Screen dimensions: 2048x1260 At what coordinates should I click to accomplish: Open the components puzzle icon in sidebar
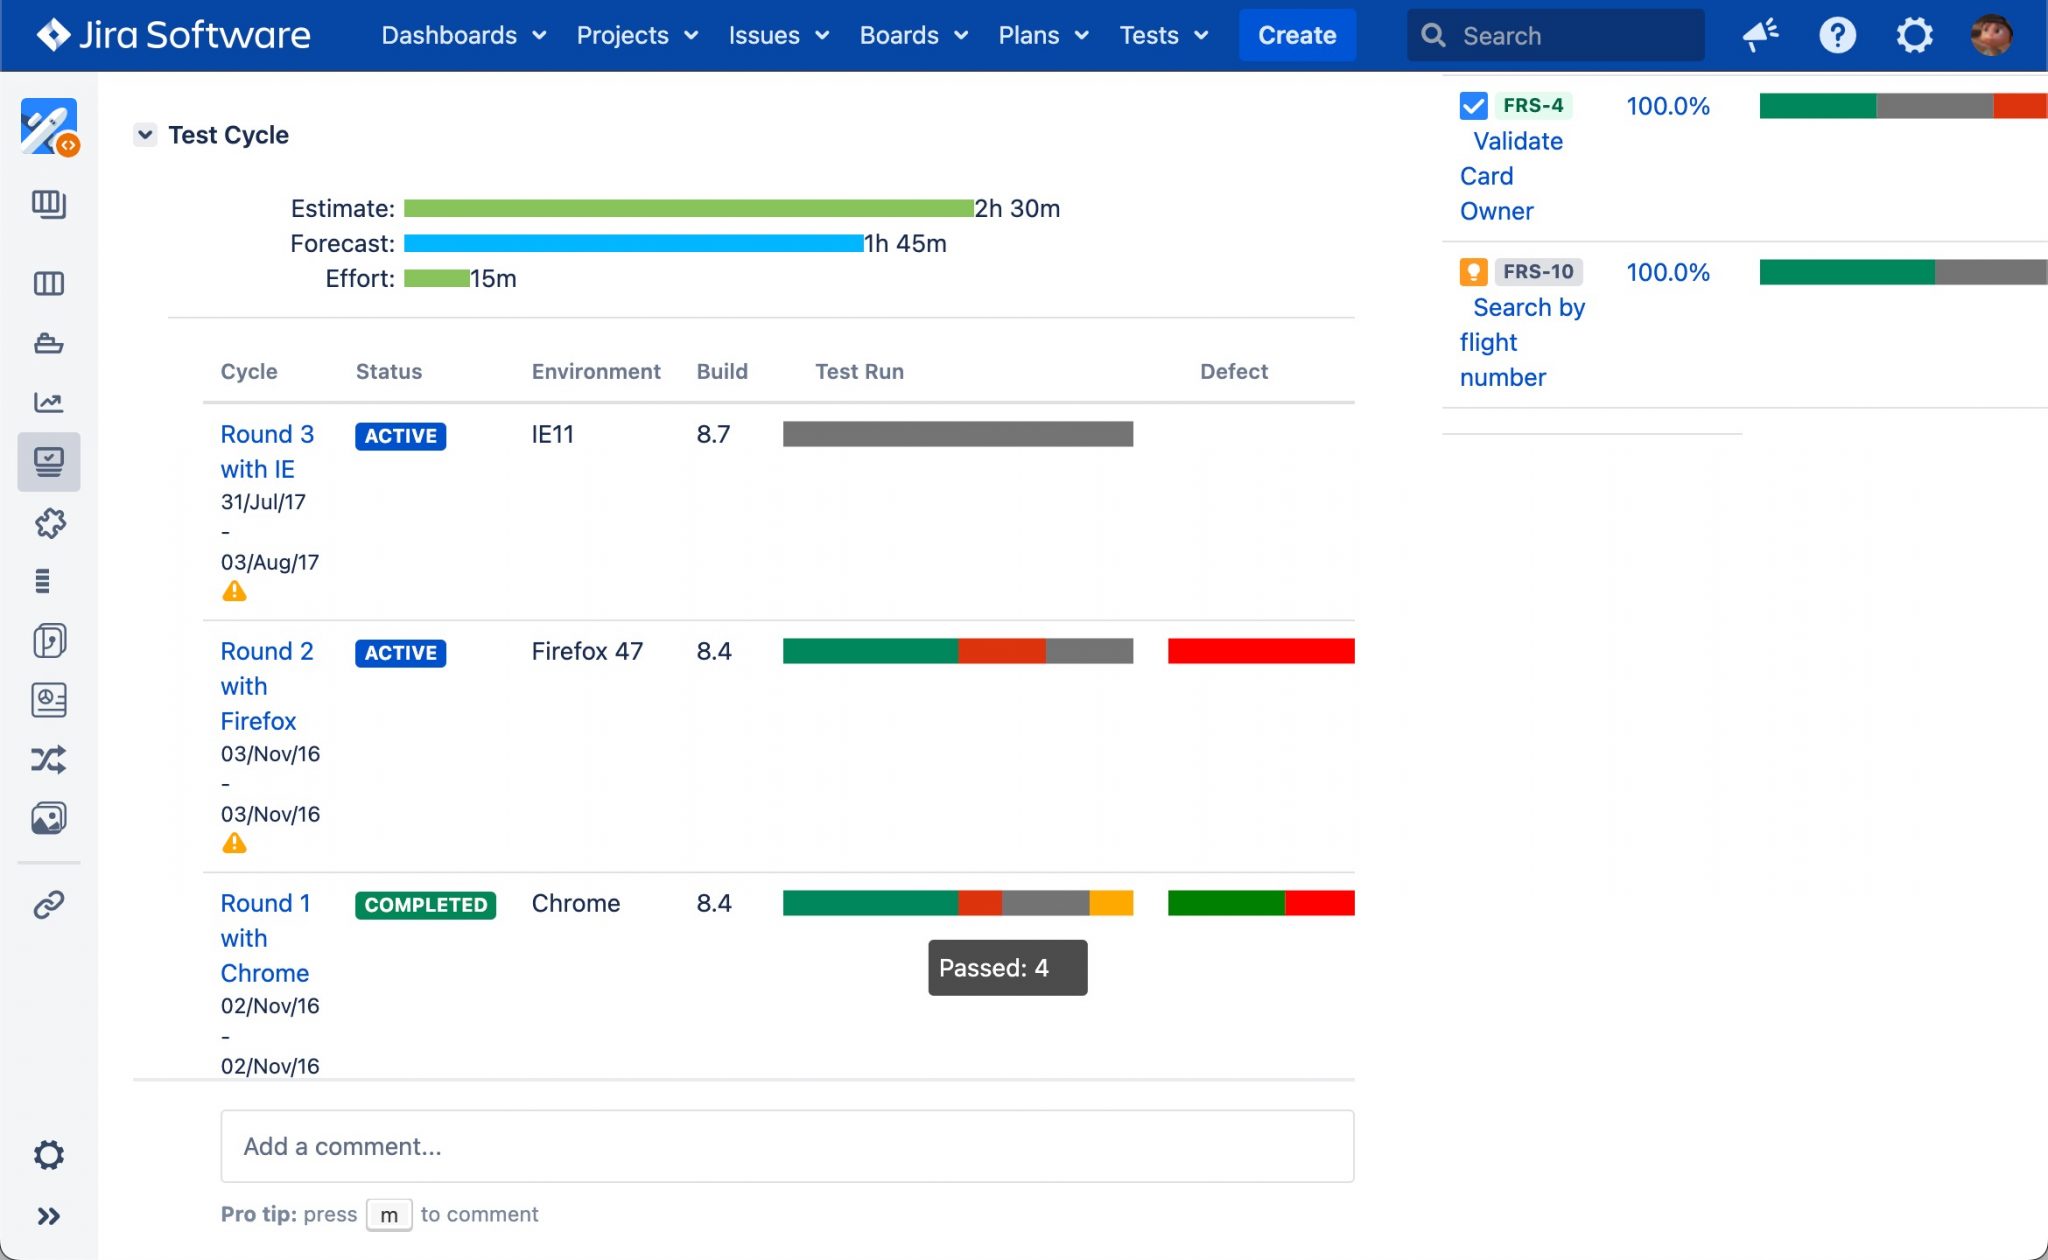pos(48,522)
